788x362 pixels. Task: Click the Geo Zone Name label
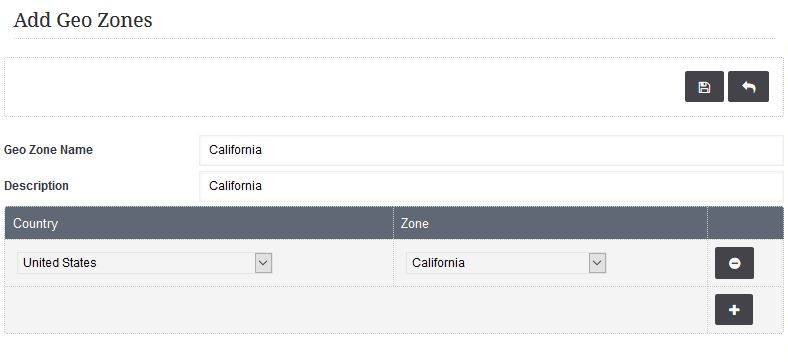[48, 150]
